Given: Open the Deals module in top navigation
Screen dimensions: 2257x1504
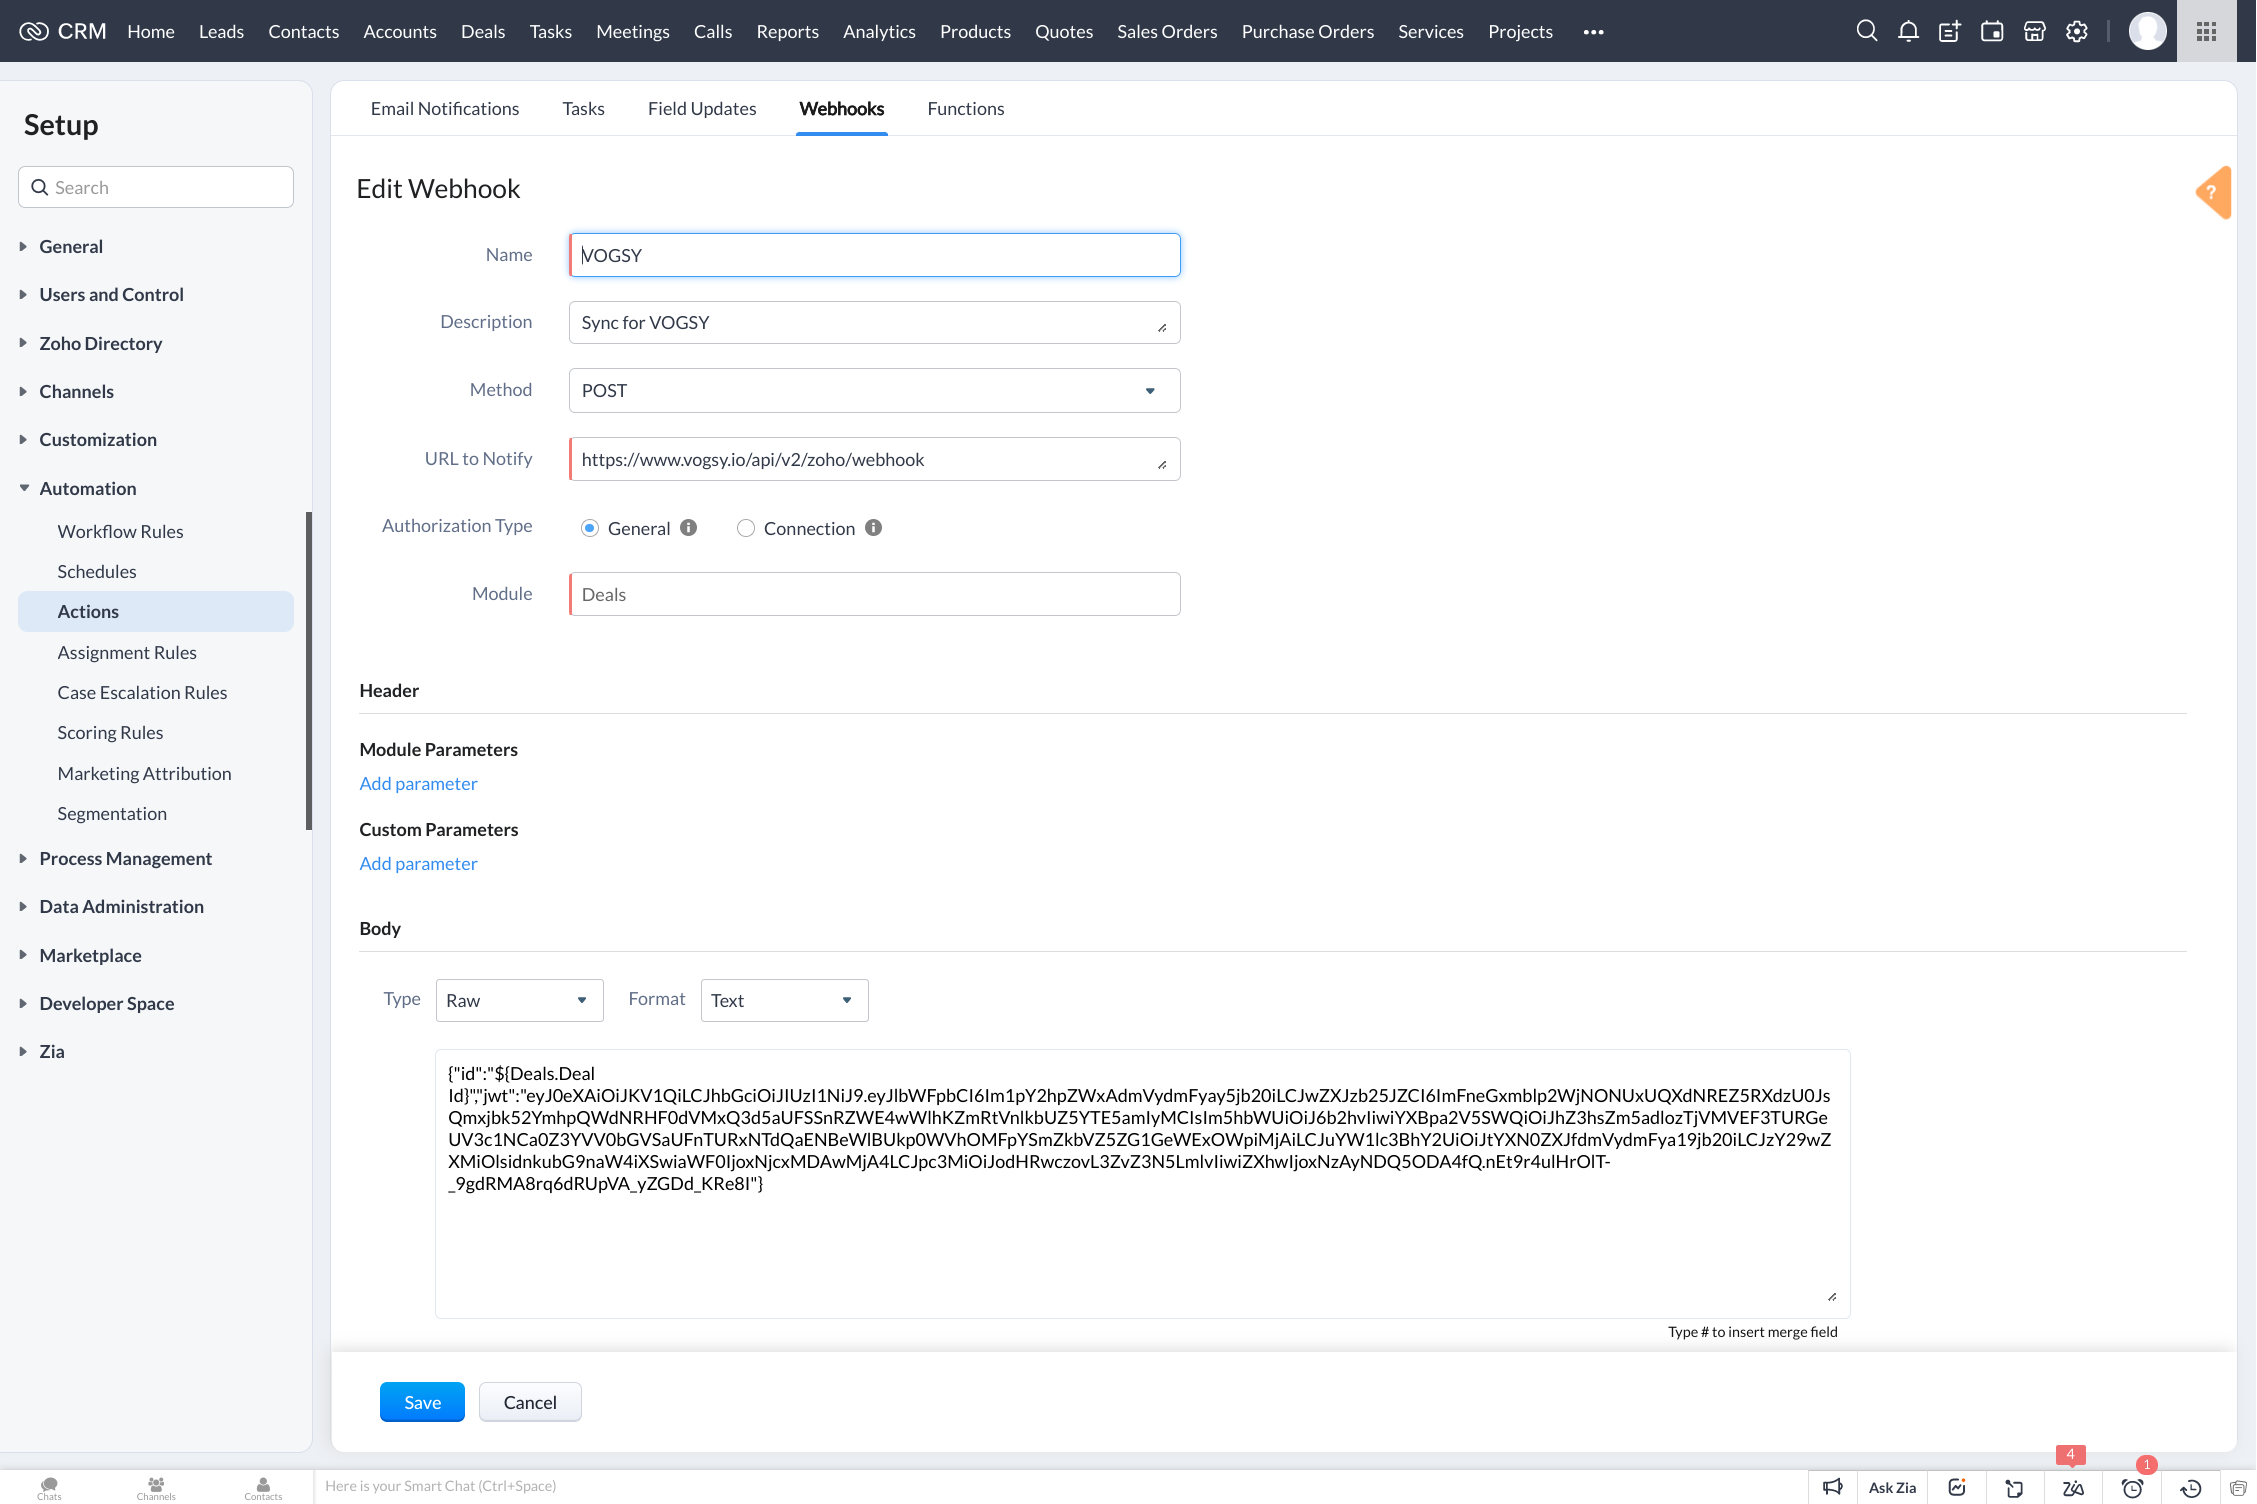Looking at the screenshot, I should pyautogui.click(x=483, y=31).
